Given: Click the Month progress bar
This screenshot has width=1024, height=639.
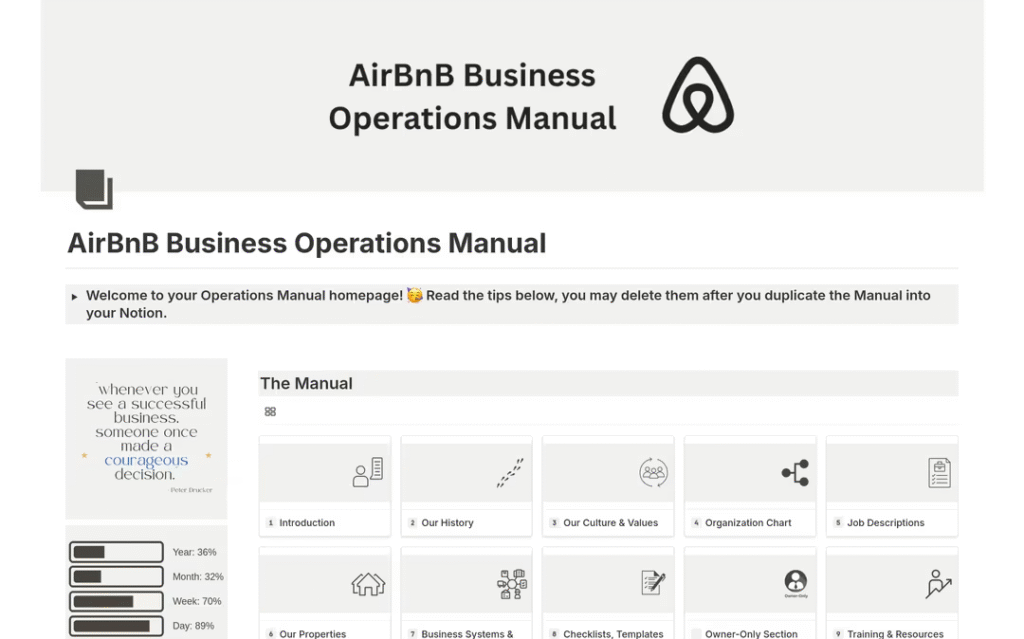Looking at the screenshot, I should (x=116, y=577).
